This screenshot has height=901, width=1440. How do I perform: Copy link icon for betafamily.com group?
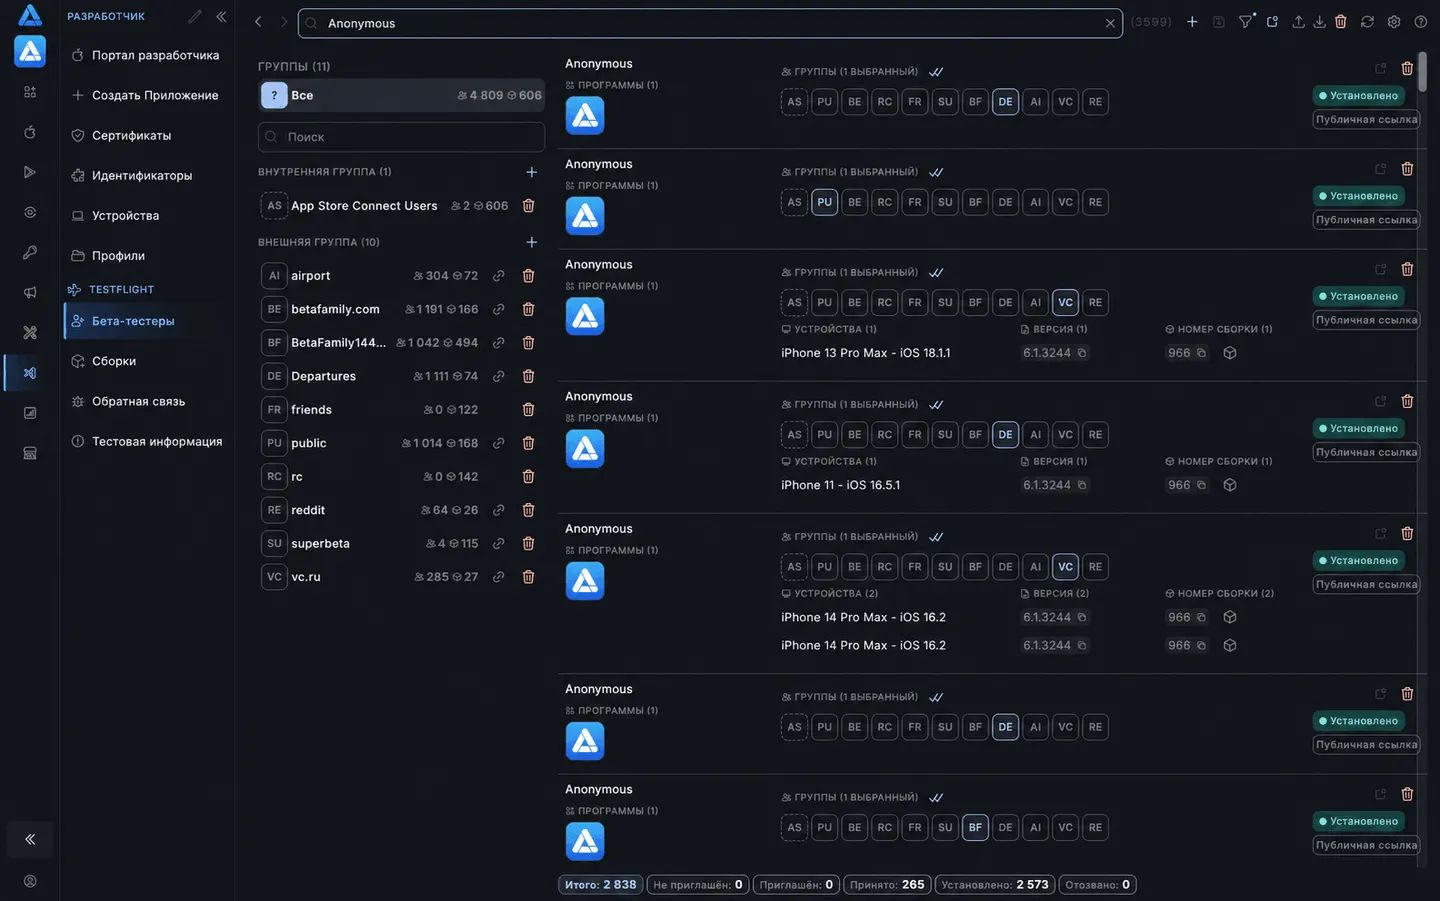(x=498, y=309)
